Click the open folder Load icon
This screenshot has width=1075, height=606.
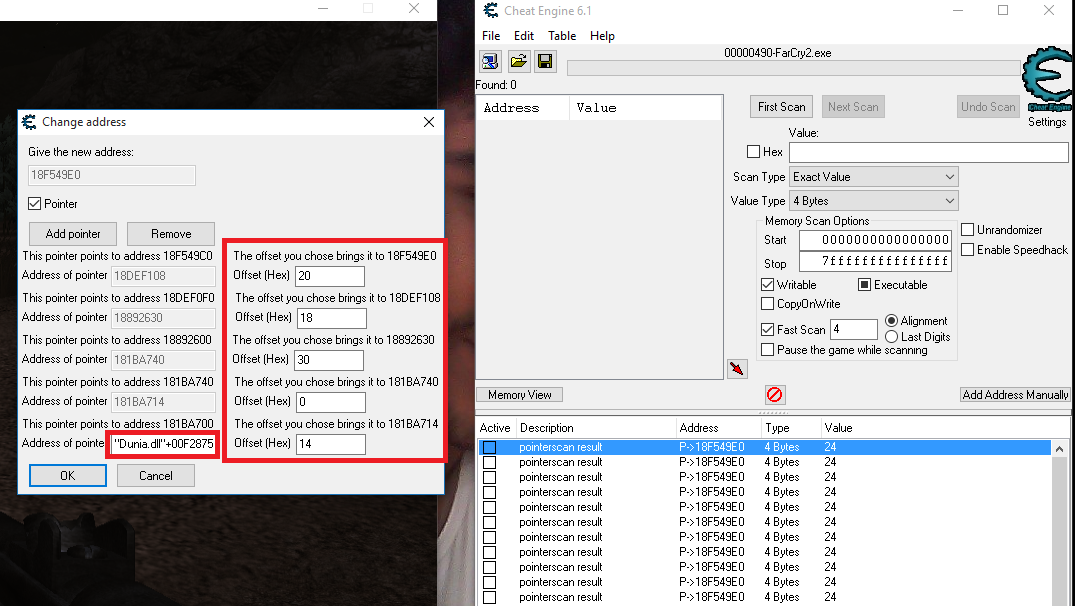(518, 62)
